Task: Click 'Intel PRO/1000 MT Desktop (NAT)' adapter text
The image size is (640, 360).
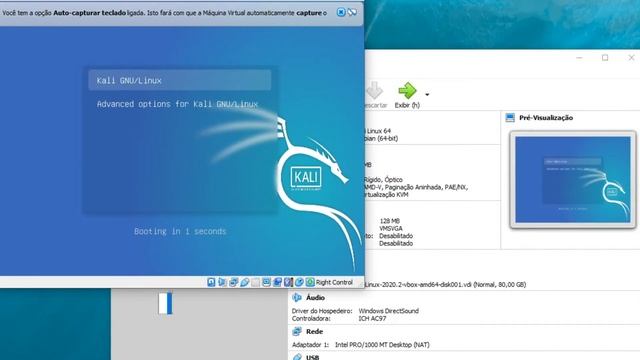Action: point(382,345)
